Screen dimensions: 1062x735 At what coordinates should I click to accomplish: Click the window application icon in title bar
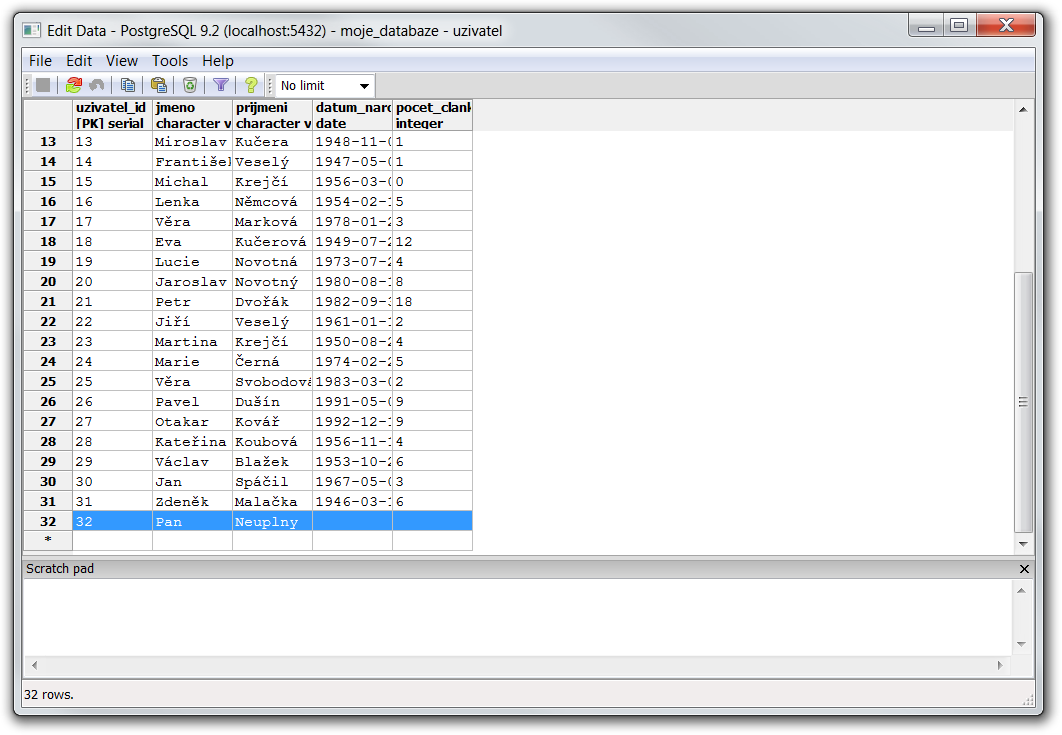coord(31,30)
